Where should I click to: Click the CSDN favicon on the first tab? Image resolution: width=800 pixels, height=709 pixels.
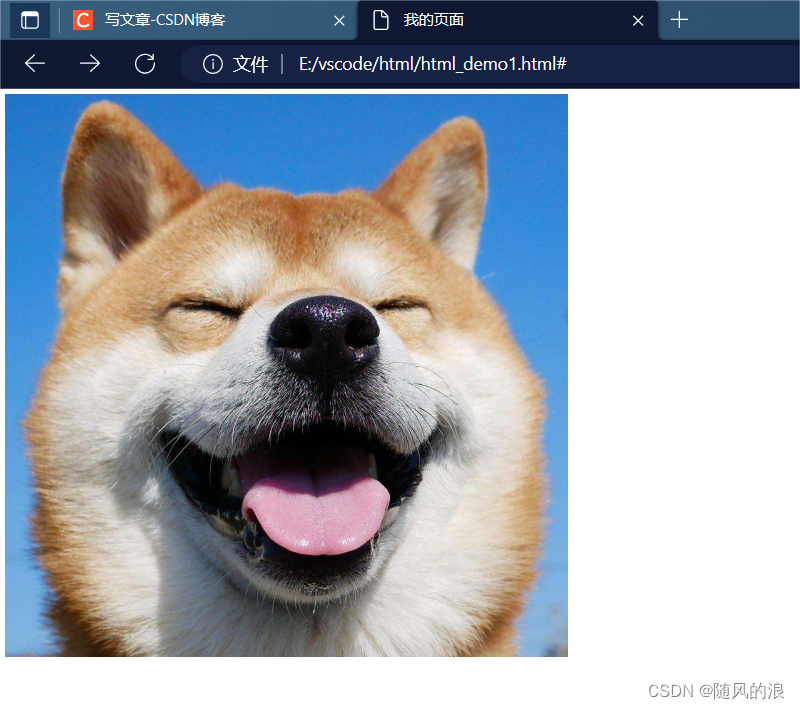pyautogui.click(x=81, y=20)
